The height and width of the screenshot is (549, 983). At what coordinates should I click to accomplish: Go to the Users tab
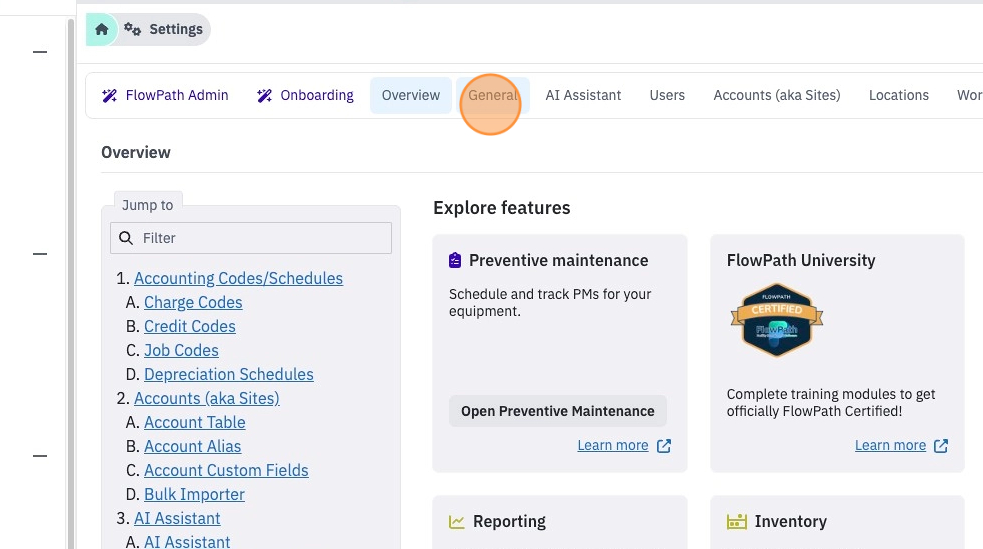pos(667,95)
